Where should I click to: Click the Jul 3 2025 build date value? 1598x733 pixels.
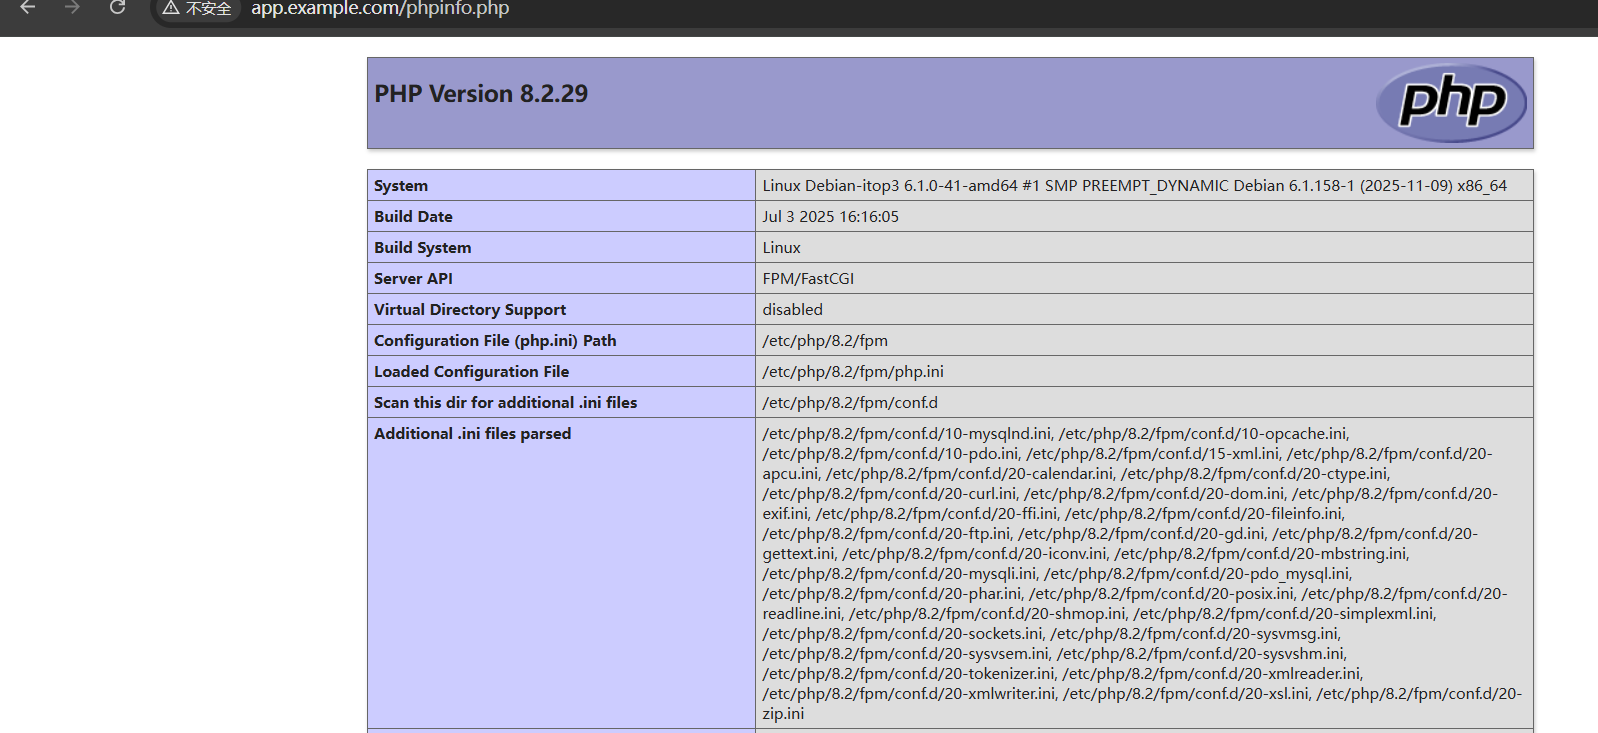coord(830,217)
